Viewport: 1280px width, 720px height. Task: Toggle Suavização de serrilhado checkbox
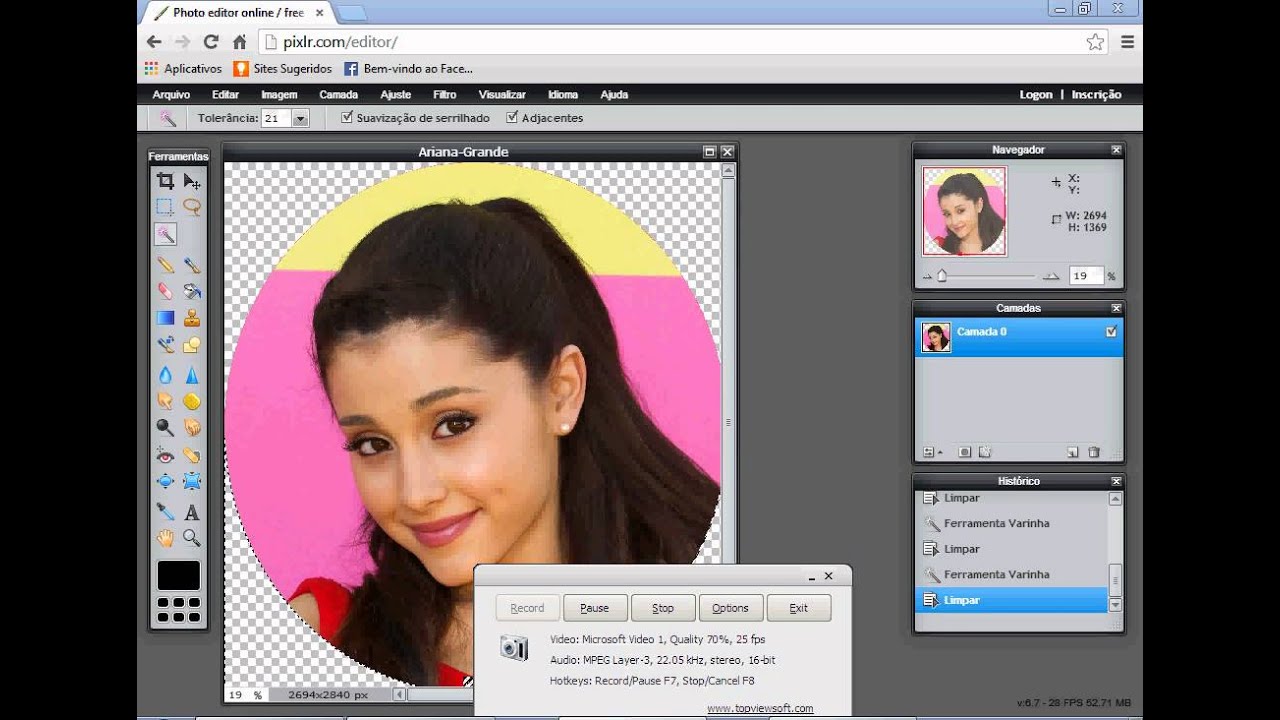[x=347, y=117]
